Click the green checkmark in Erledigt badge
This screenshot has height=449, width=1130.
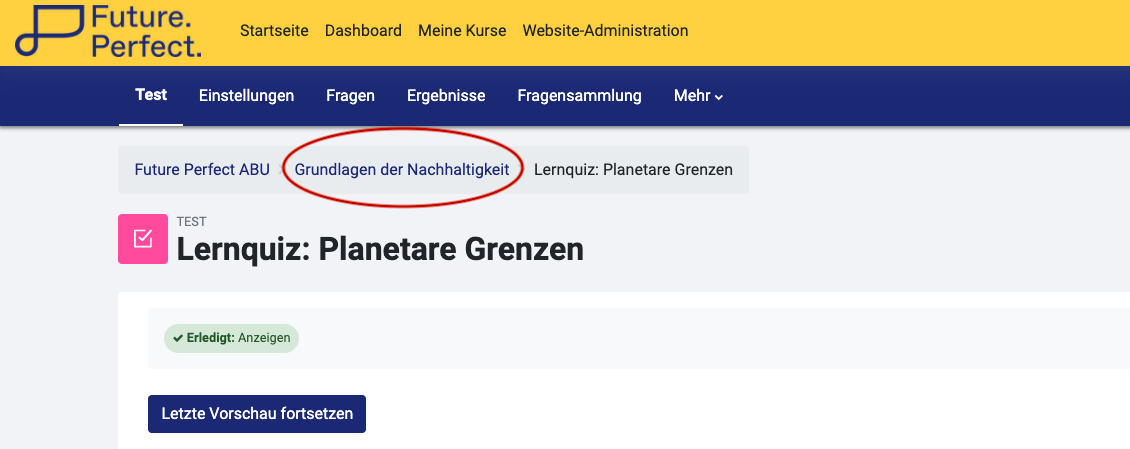(178, 338)
